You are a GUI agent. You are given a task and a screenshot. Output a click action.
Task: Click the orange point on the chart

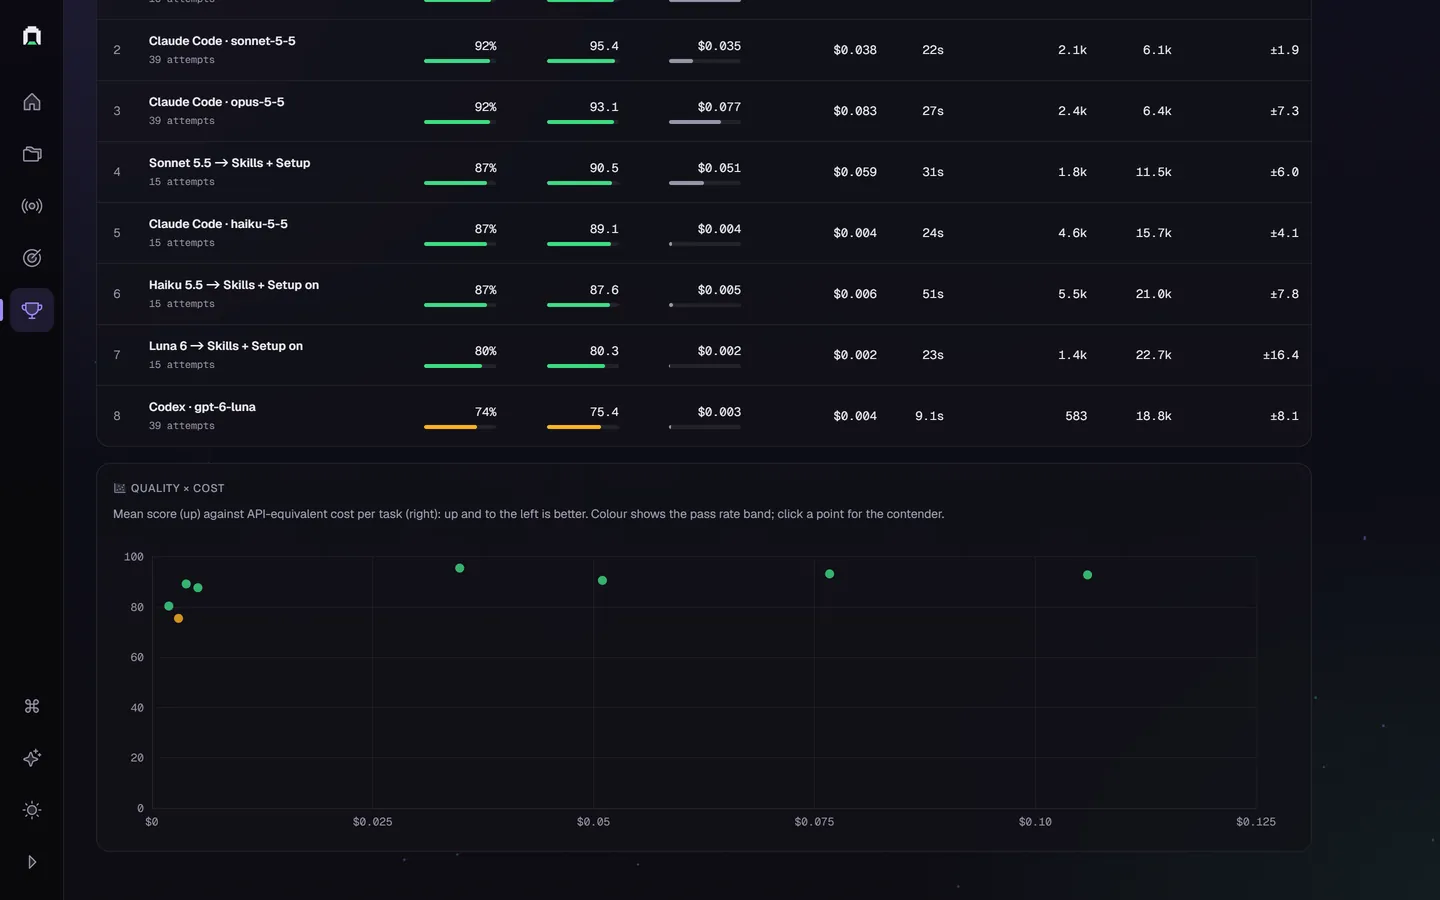[x=179, y=619]
